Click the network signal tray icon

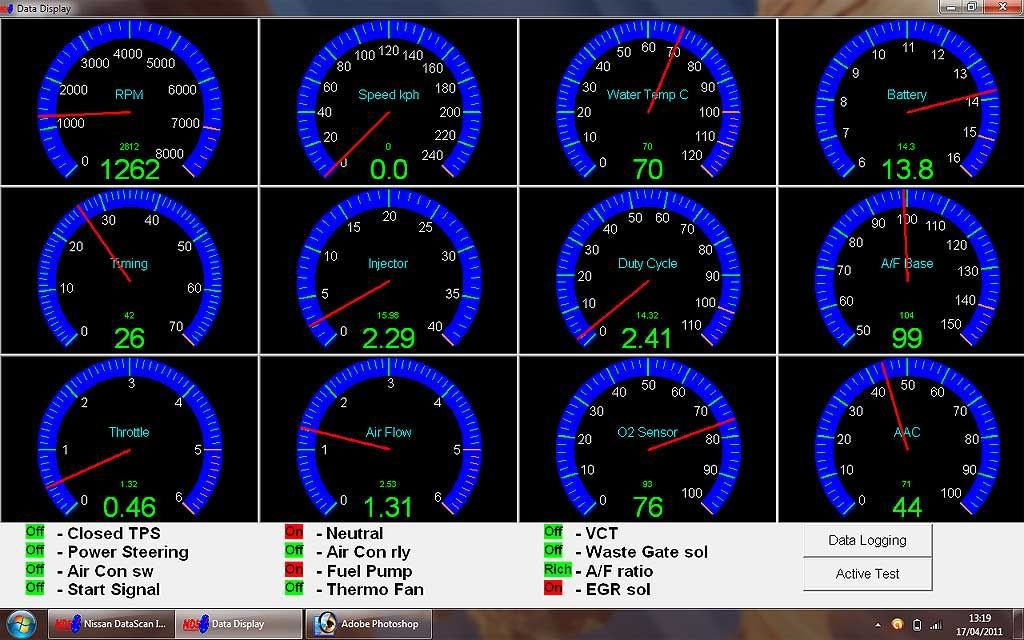(936, 624)
